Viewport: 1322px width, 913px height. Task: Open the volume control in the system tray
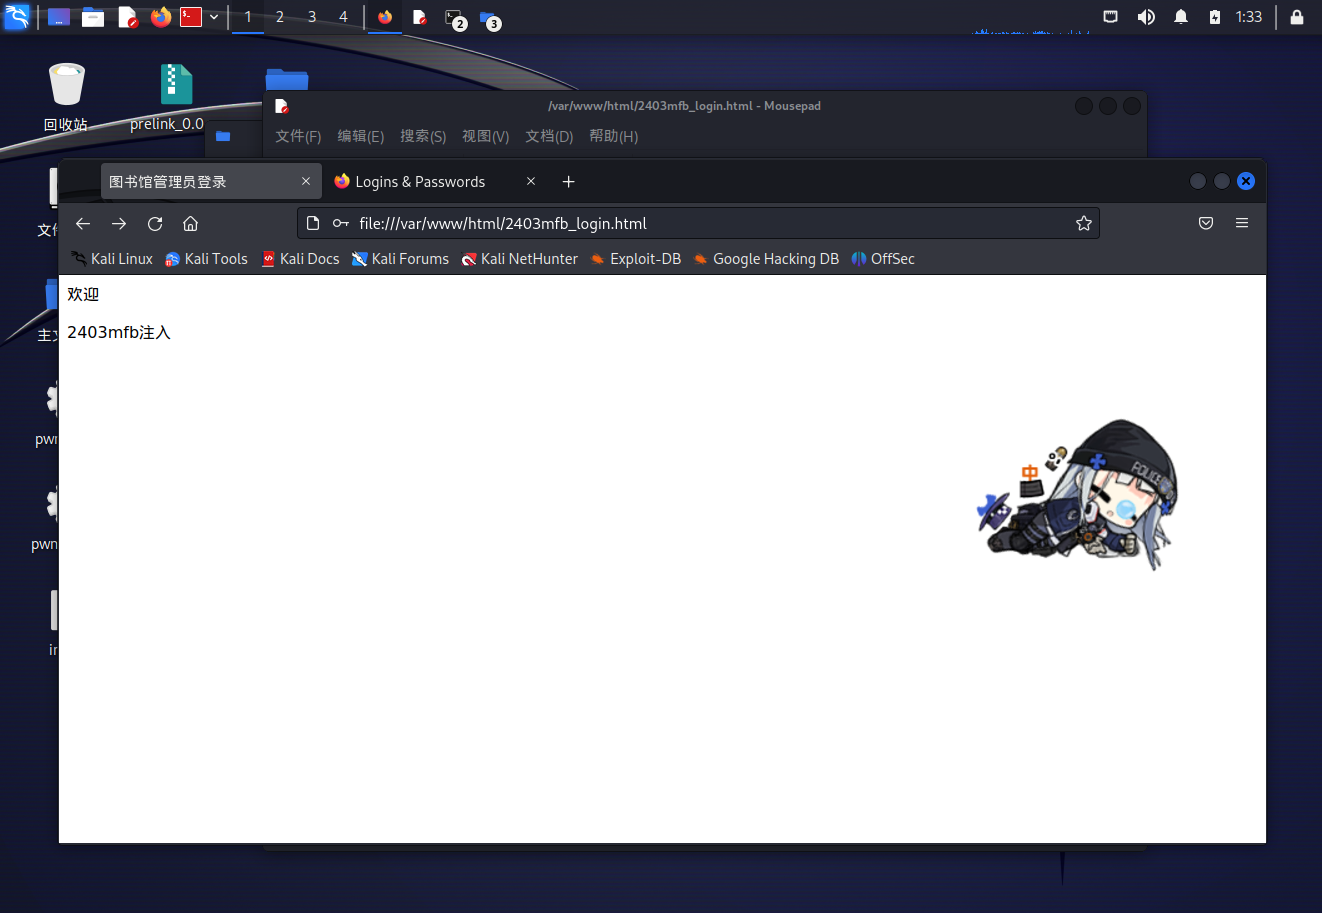pos(1146,17)
